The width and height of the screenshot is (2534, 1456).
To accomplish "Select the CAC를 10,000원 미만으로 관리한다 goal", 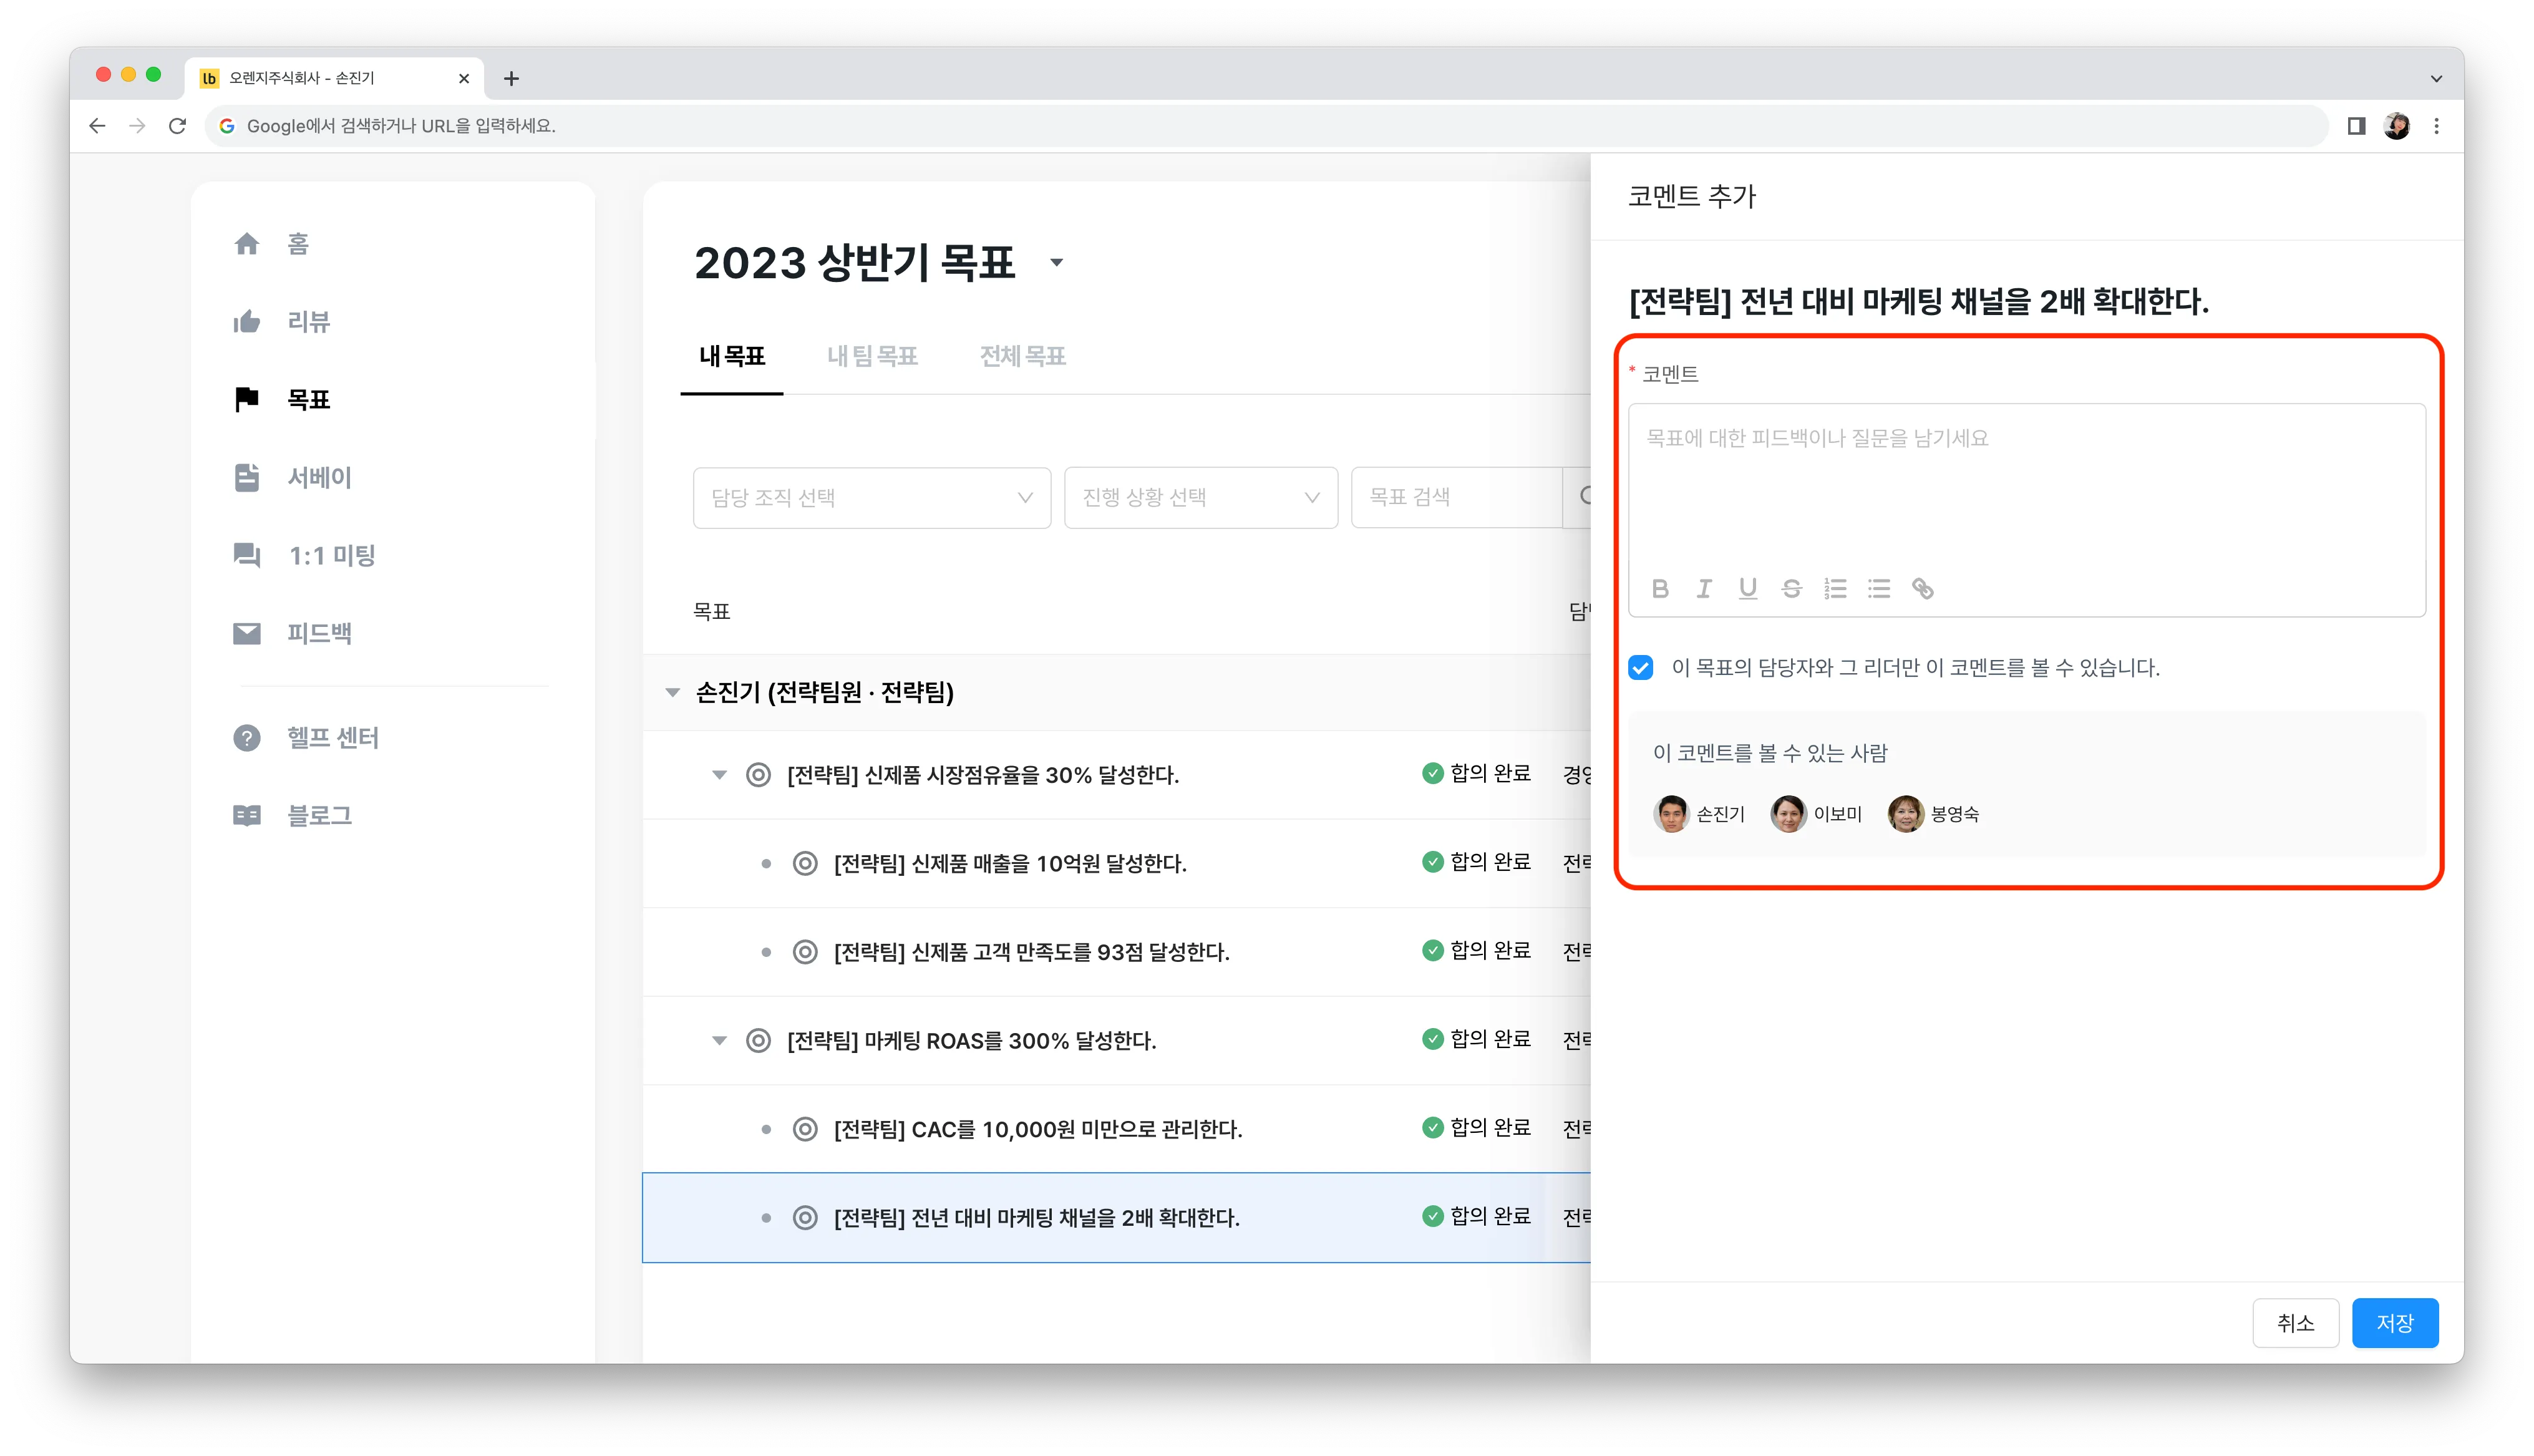I will pyautogui.click(x=1038, y=1130).
